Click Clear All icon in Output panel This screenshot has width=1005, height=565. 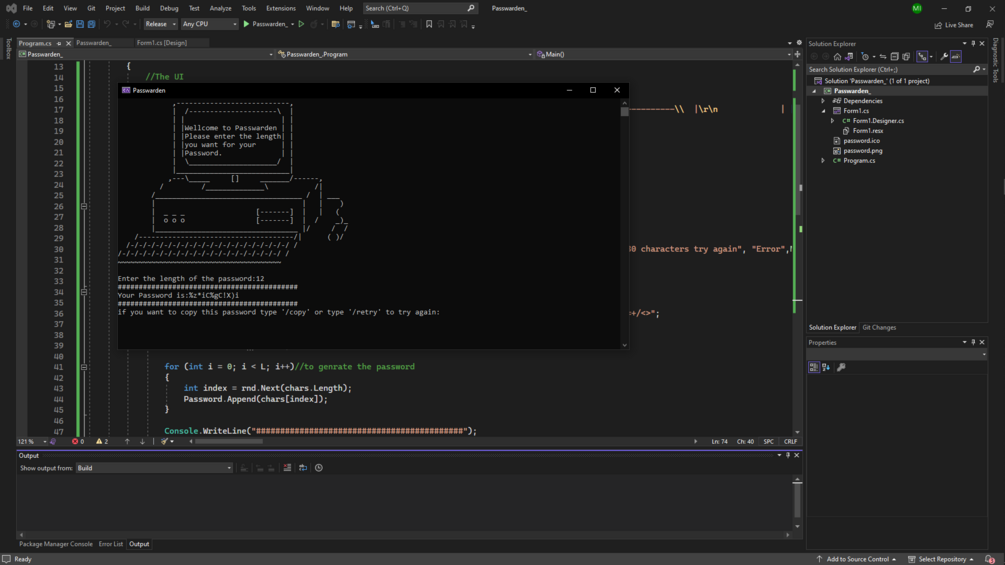coord(287,468)
